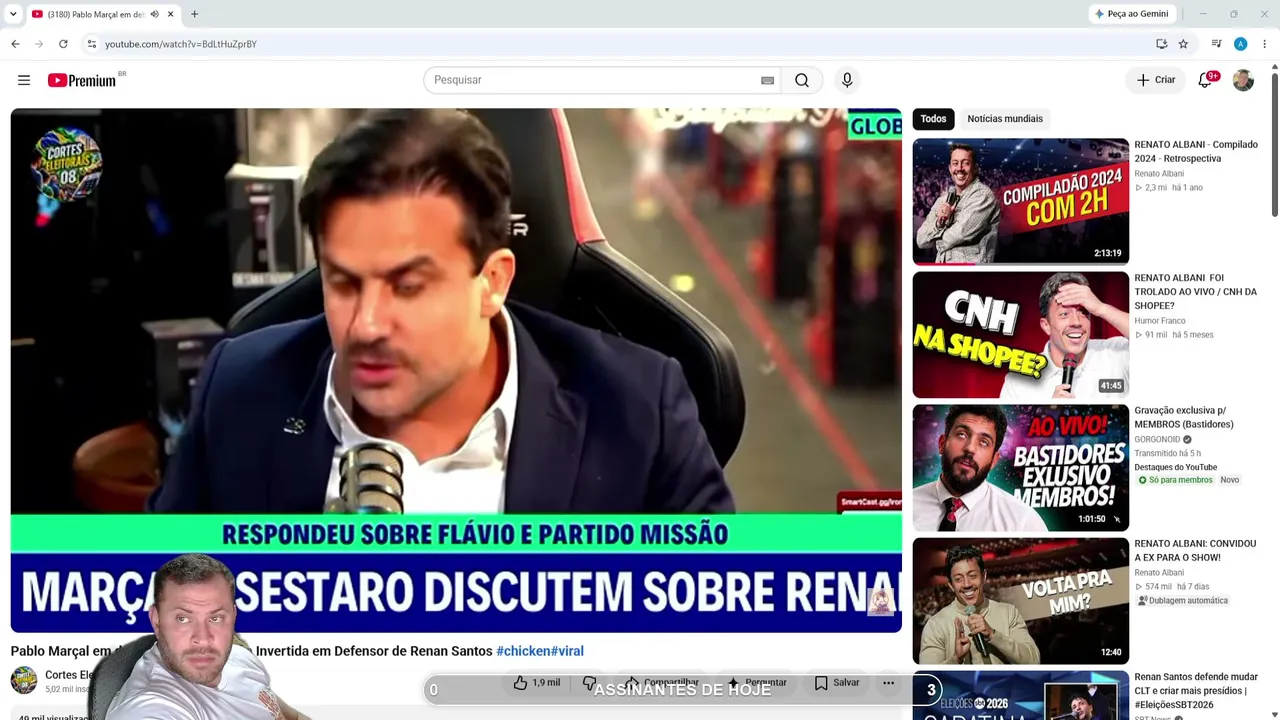Mute the tab via its speaker icon
Viewport: 1280px width, 720px height.
click(x=154, y=14)
